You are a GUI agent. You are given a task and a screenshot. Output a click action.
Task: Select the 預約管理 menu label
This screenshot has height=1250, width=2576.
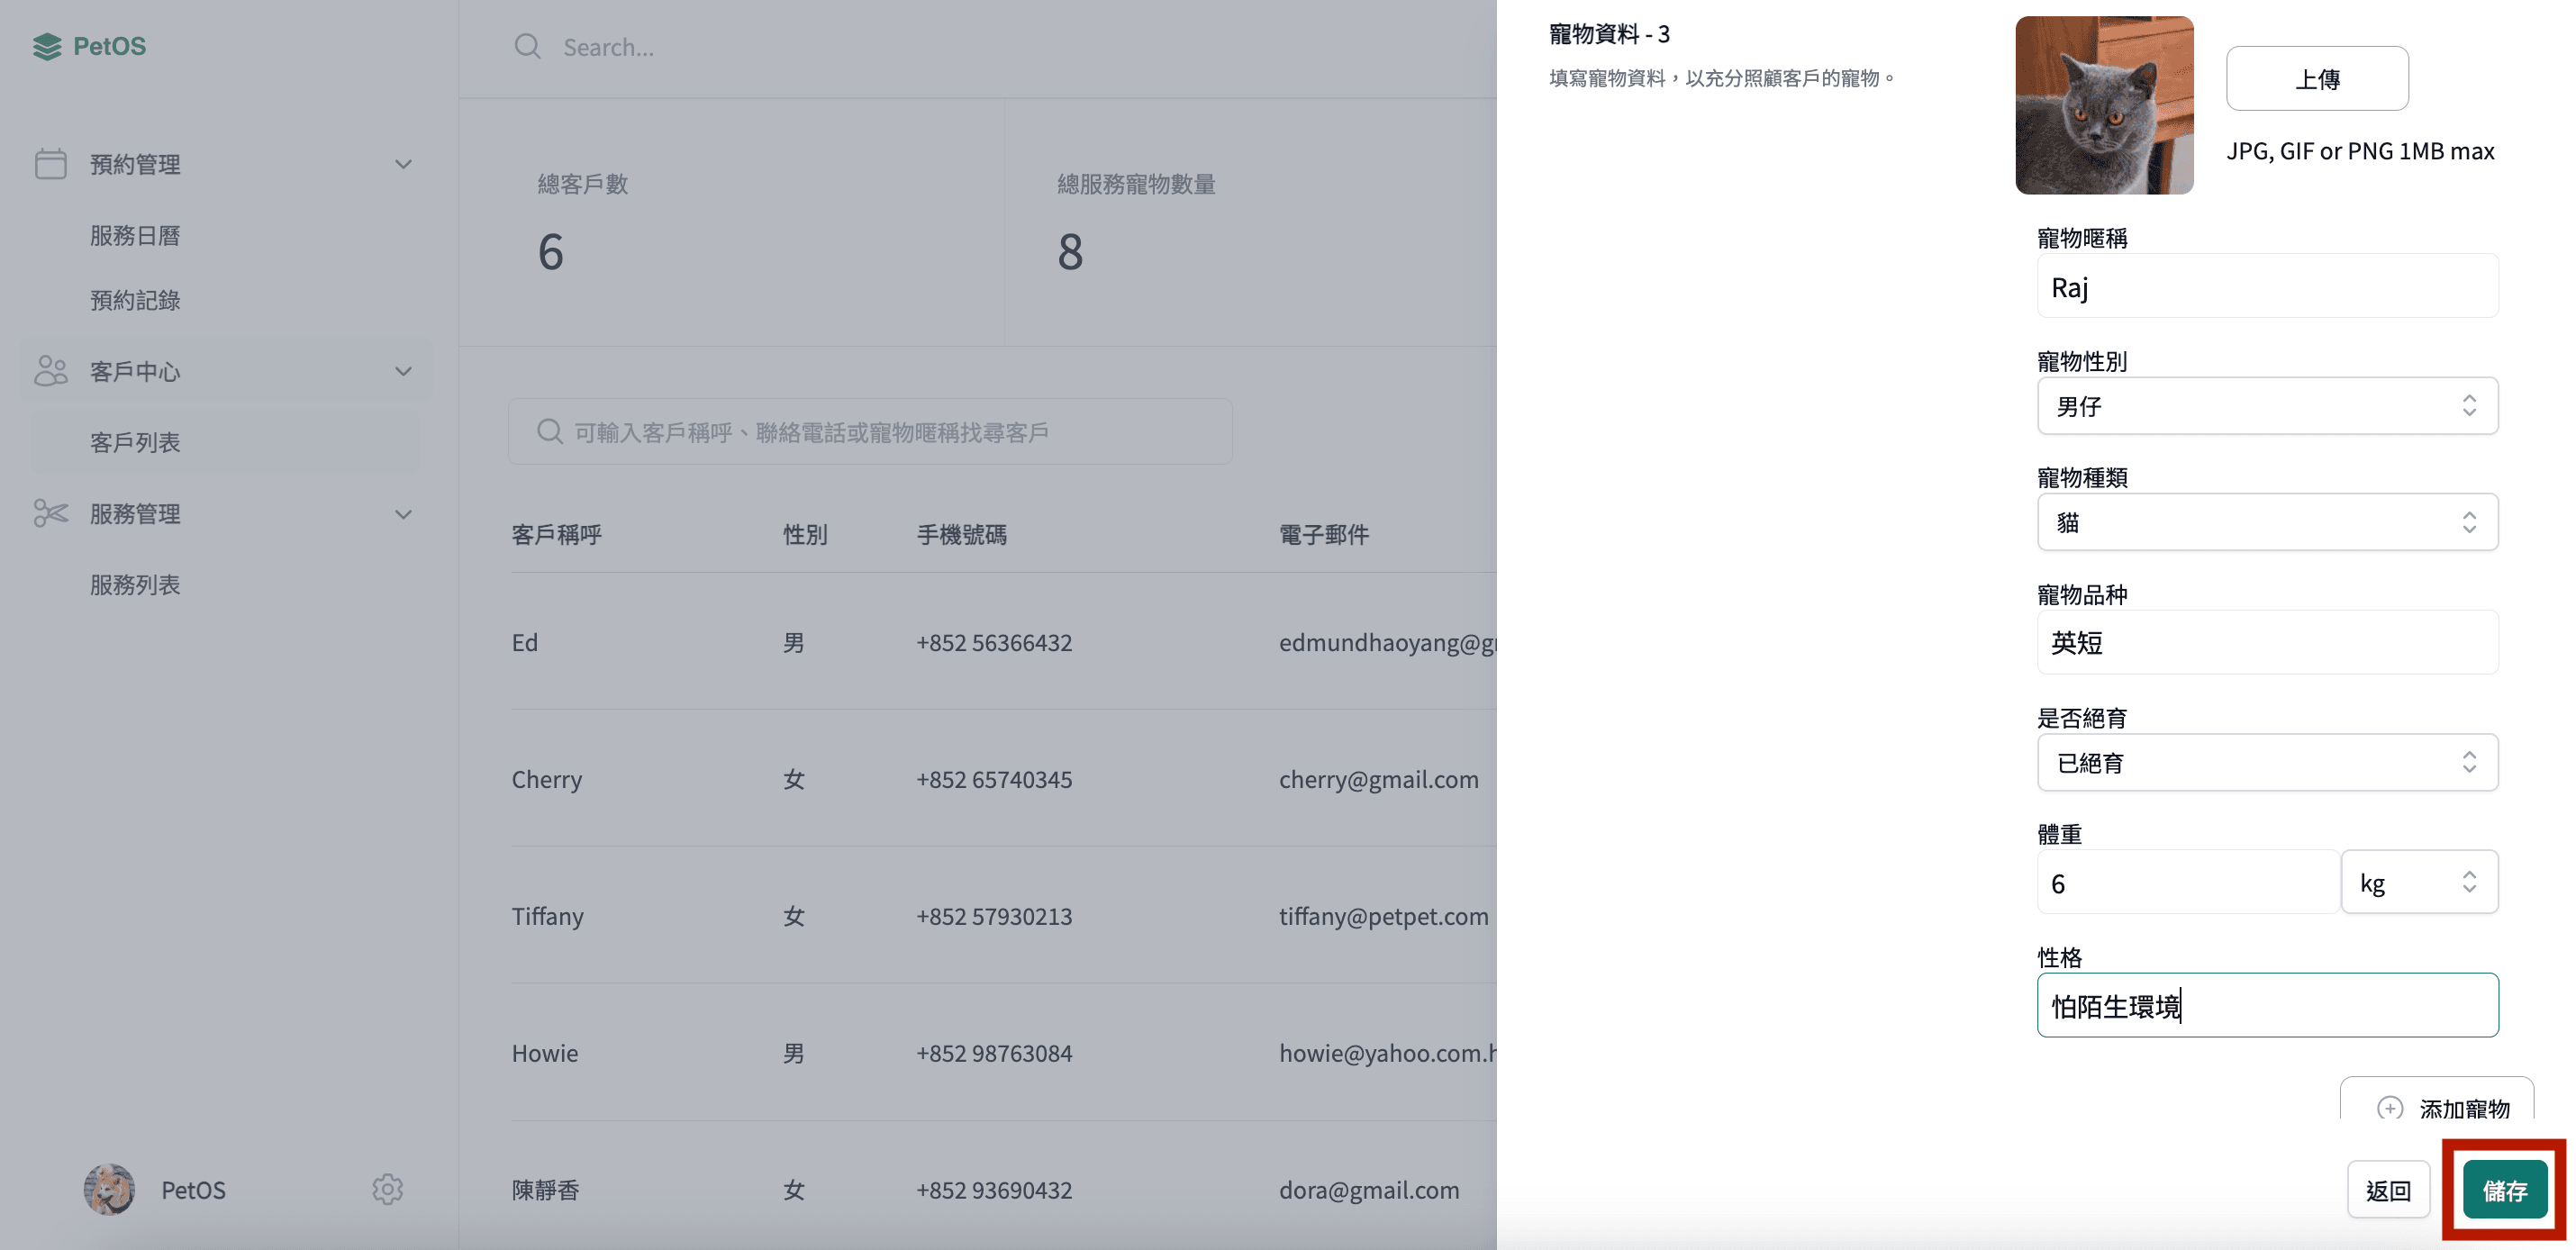pos(135,164)
